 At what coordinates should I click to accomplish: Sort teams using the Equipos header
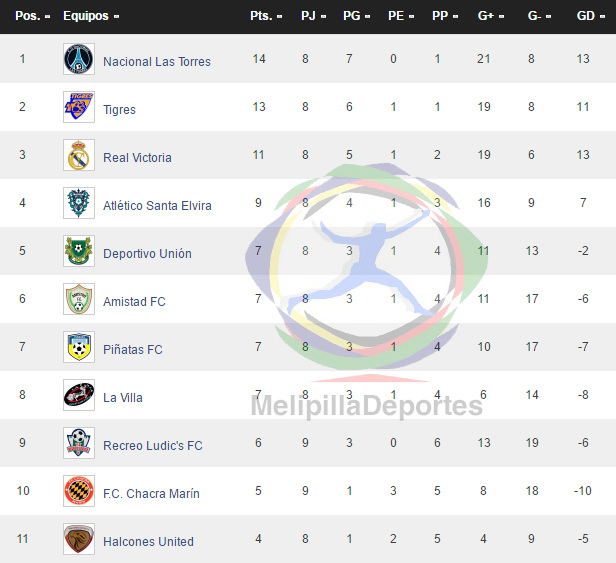coord(91,16)
